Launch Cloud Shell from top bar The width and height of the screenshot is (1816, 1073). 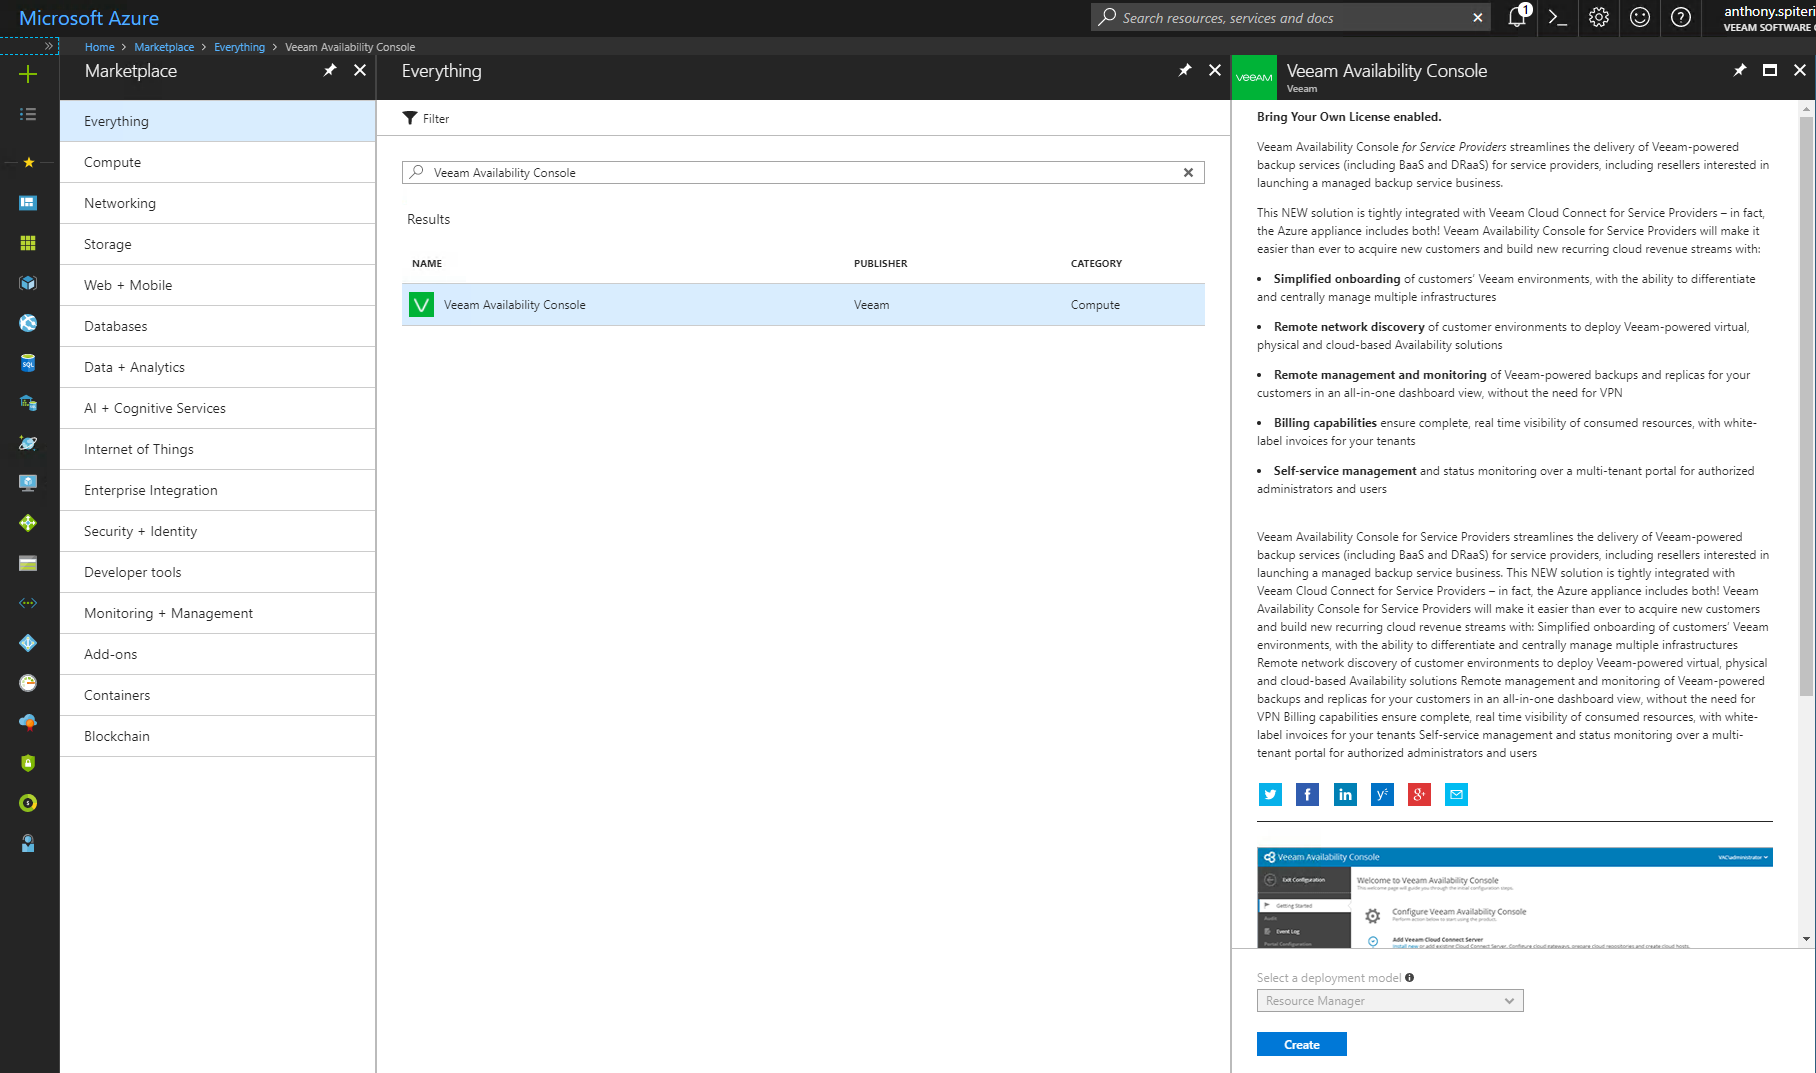tap(1557, 17)
